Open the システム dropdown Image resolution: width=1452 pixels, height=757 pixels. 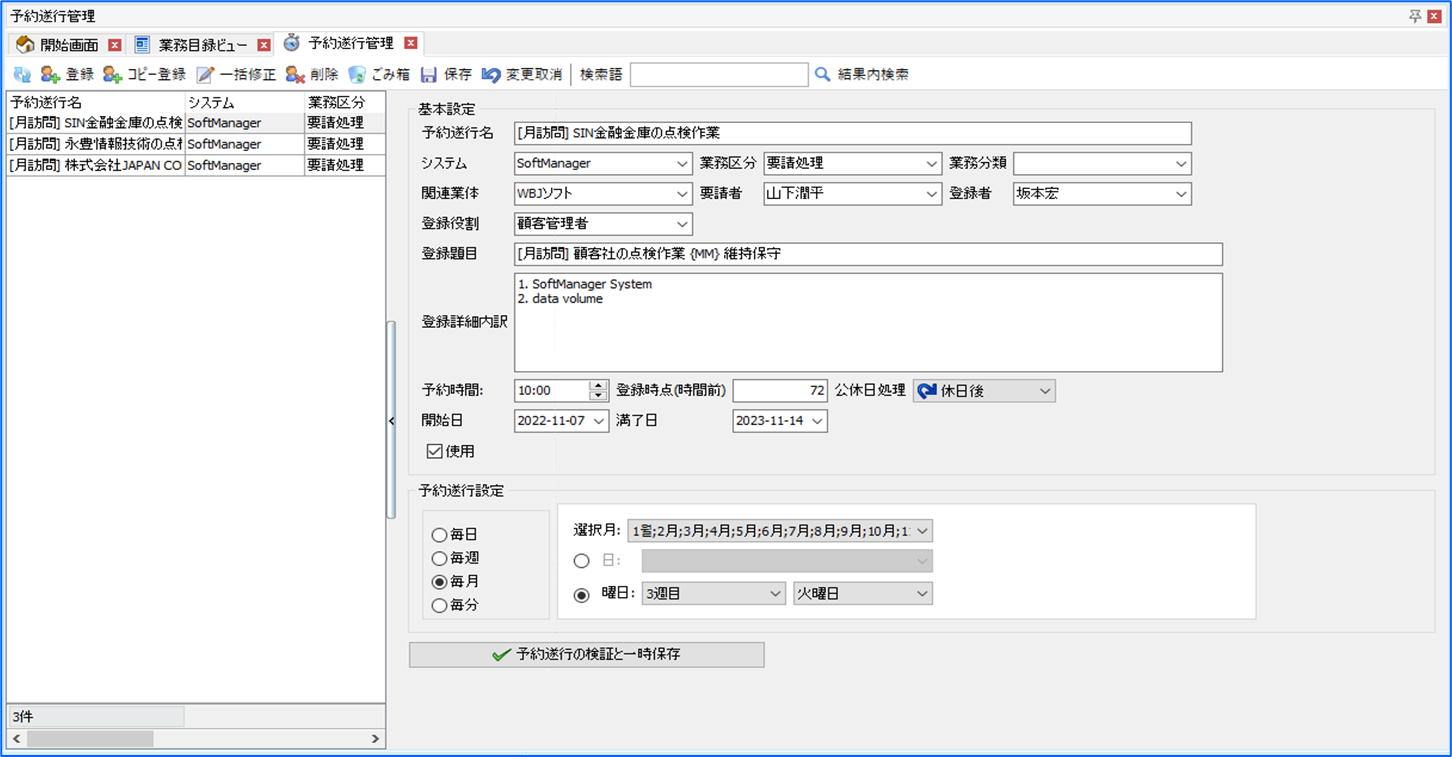603,163
